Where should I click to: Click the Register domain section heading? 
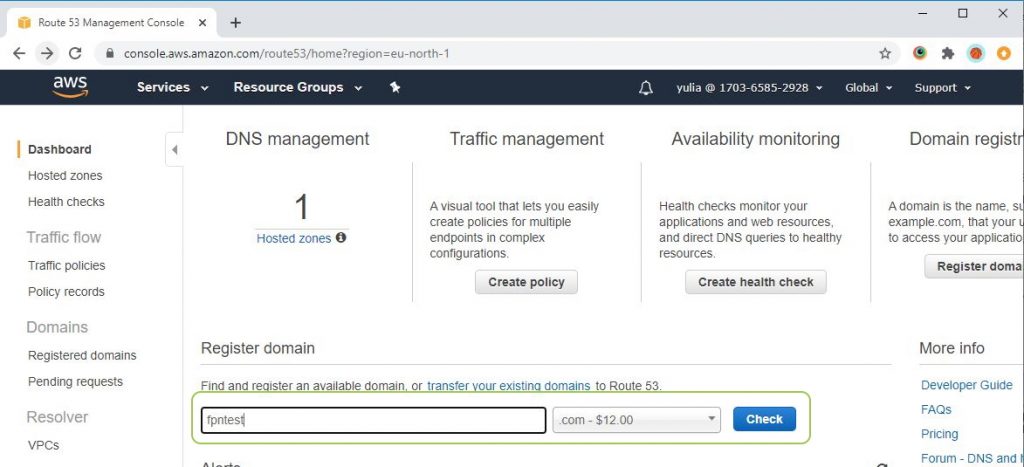[x=258, y=348]
